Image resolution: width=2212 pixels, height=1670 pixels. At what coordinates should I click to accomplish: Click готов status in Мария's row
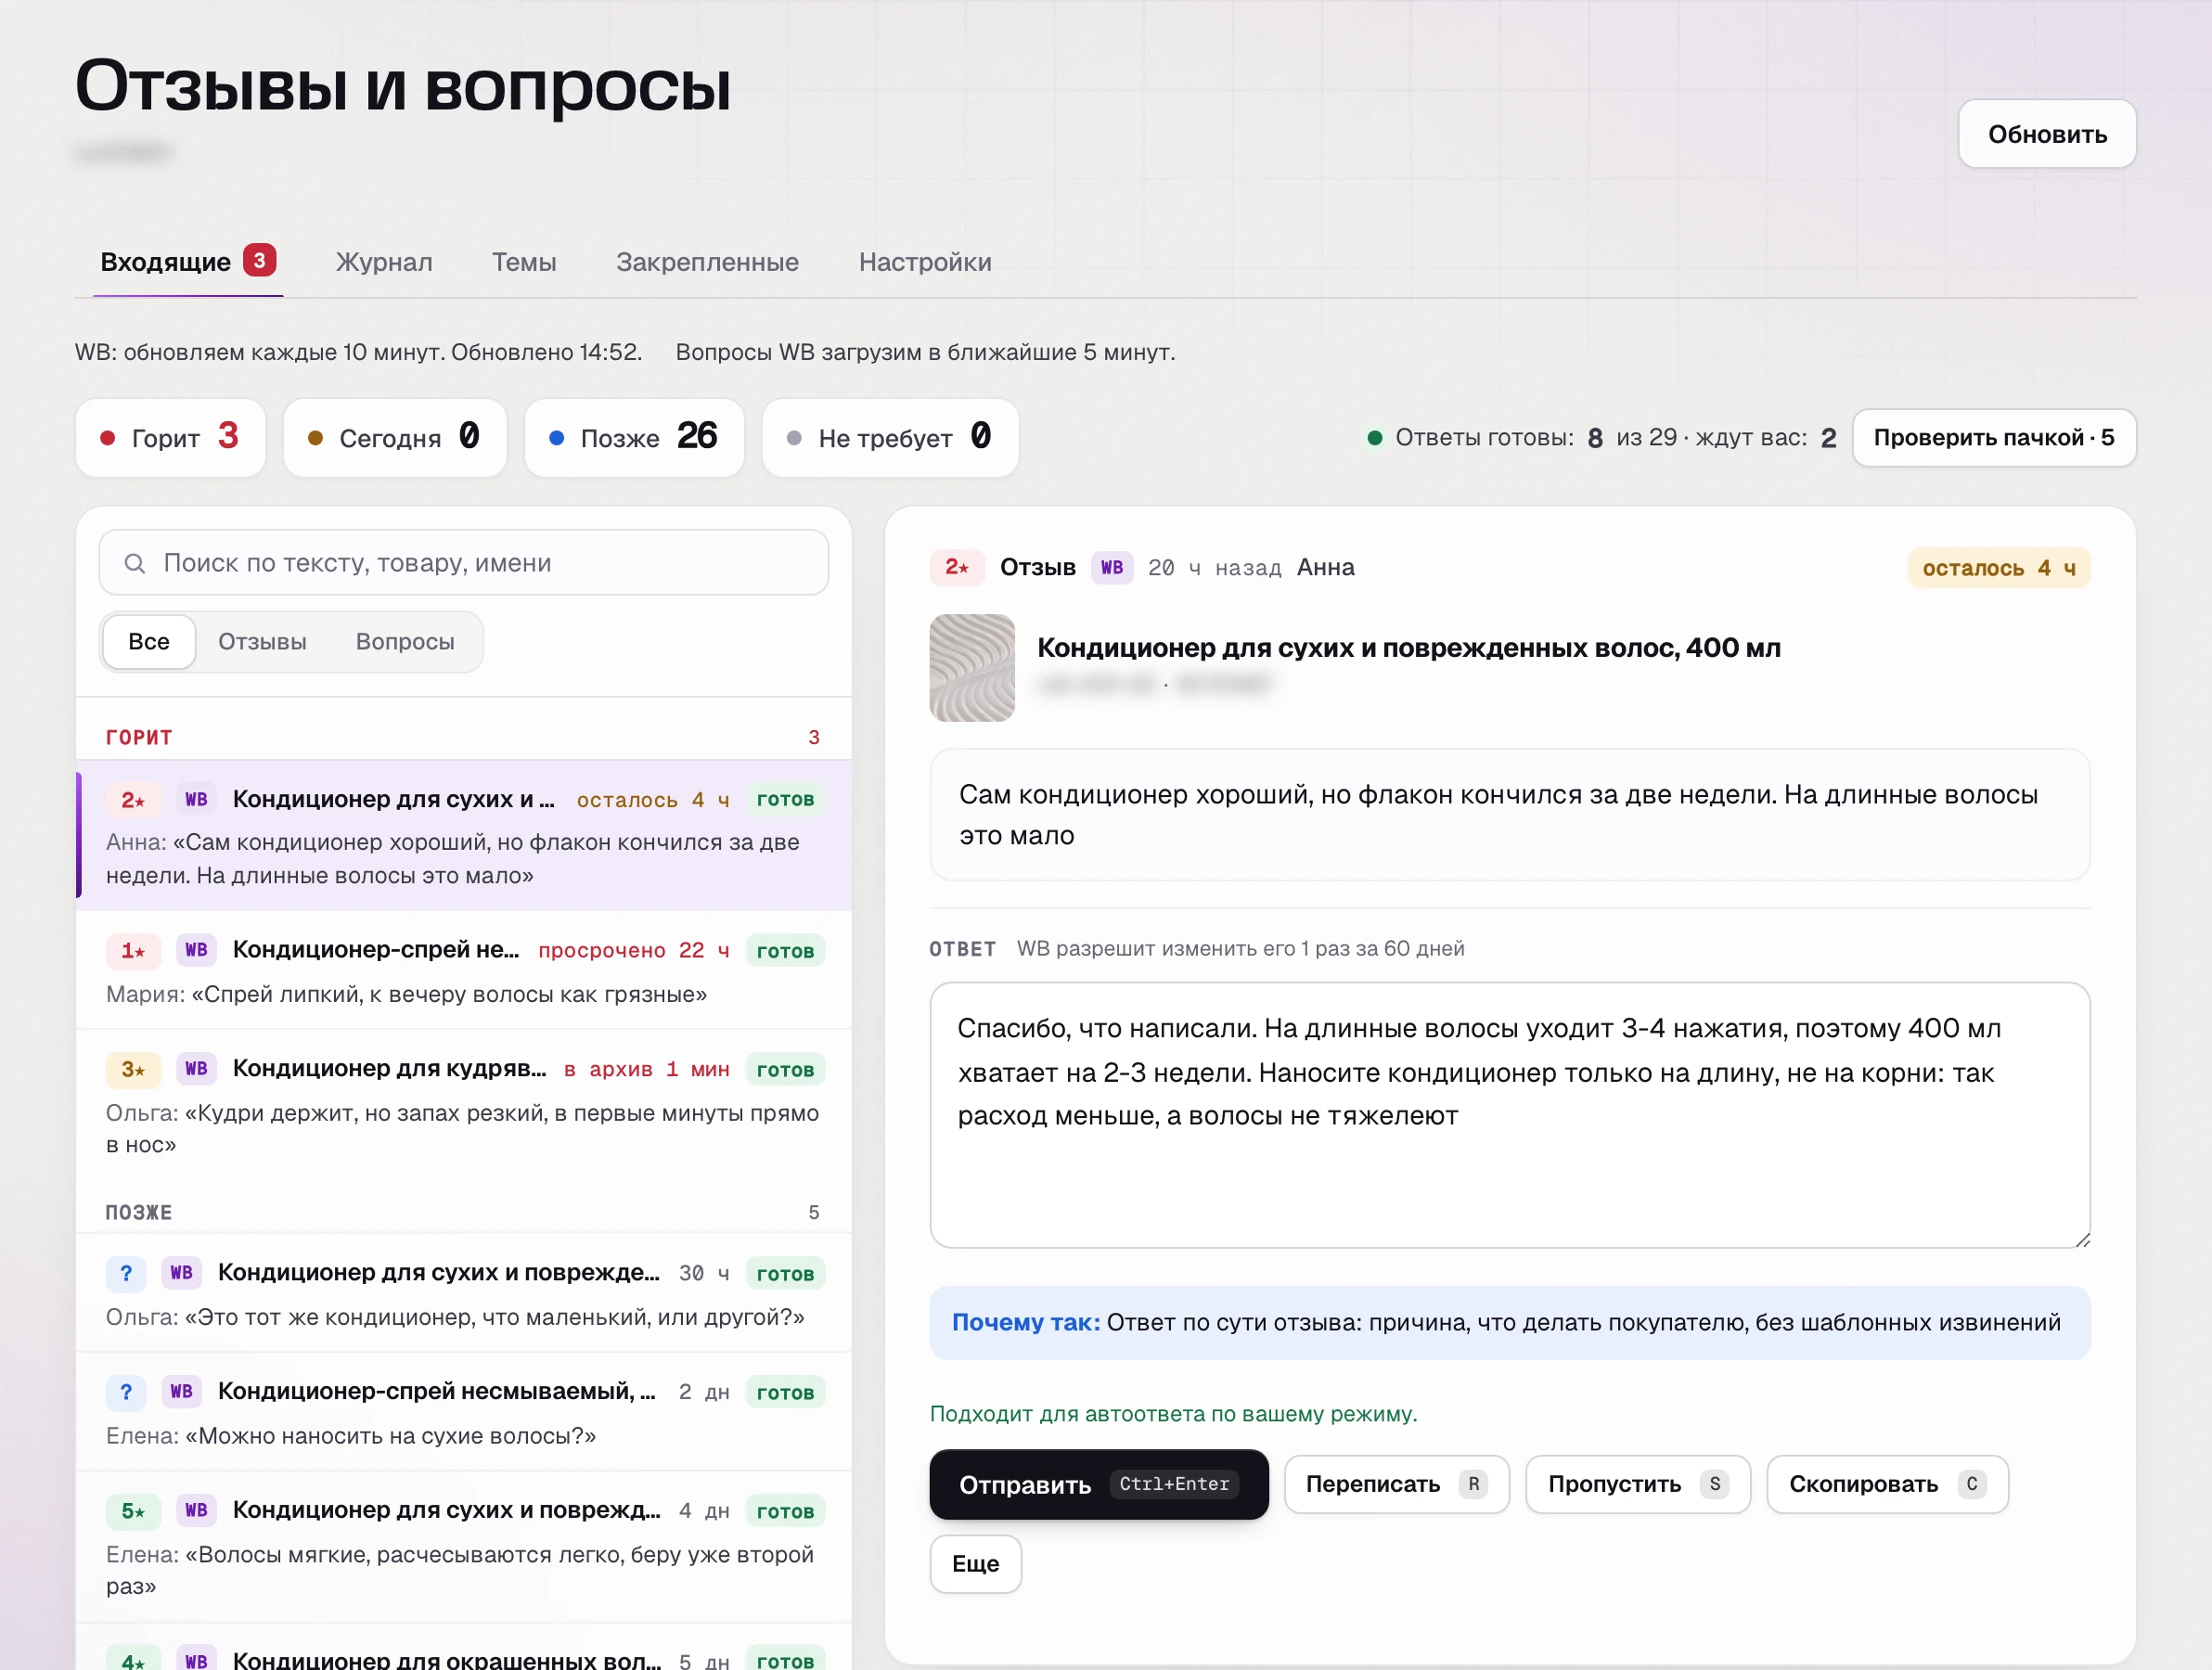785,951
